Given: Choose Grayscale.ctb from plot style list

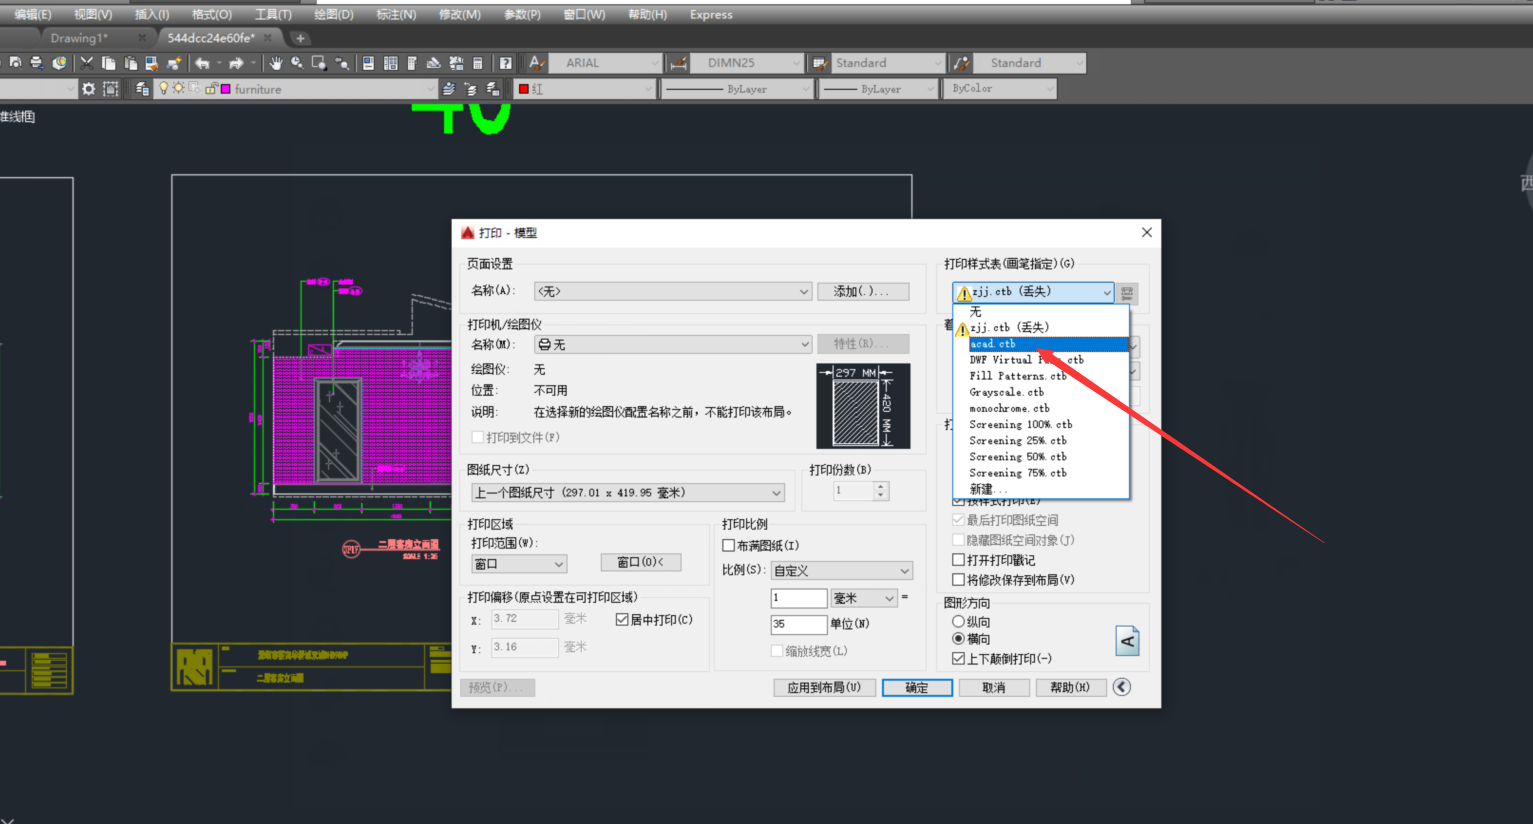Looking at the screenshot, I should 1040,392.
